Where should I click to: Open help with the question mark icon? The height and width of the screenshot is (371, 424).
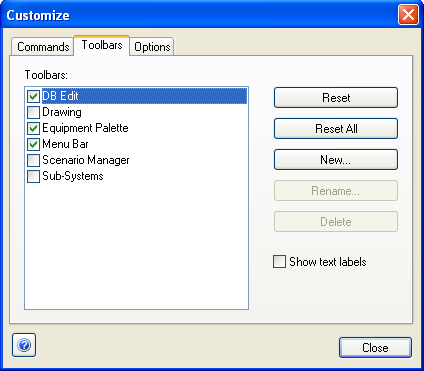24,345
